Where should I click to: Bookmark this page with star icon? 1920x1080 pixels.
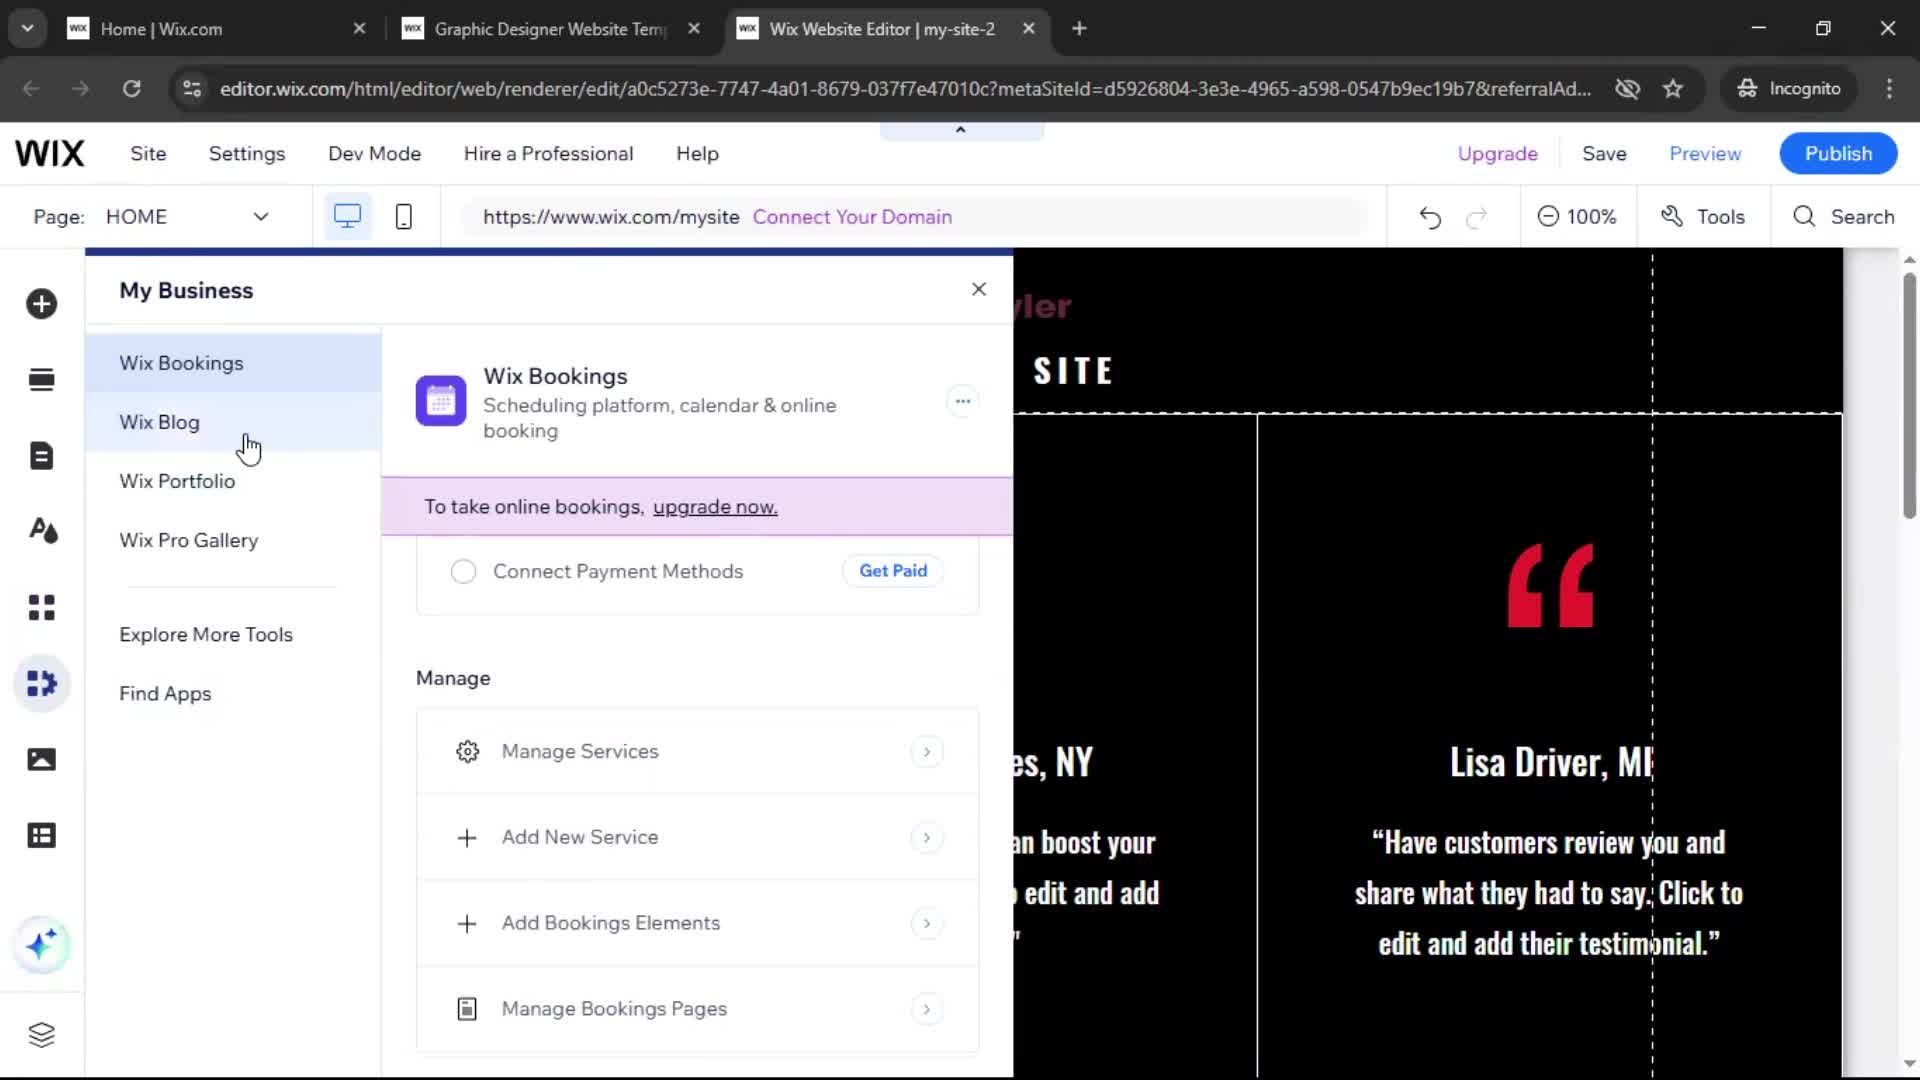tap(1673, 88)
